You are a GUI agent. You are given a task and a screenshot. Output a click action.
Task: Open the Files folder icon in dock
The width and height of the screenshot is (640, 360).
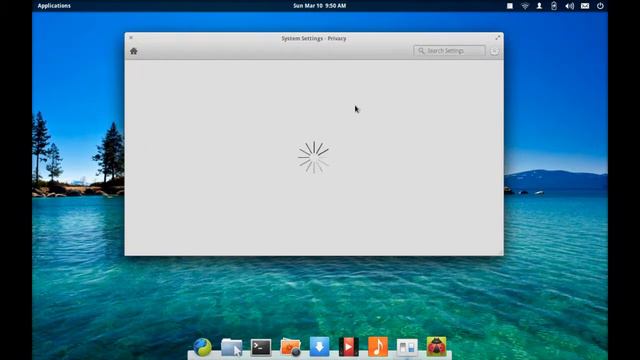232,347
